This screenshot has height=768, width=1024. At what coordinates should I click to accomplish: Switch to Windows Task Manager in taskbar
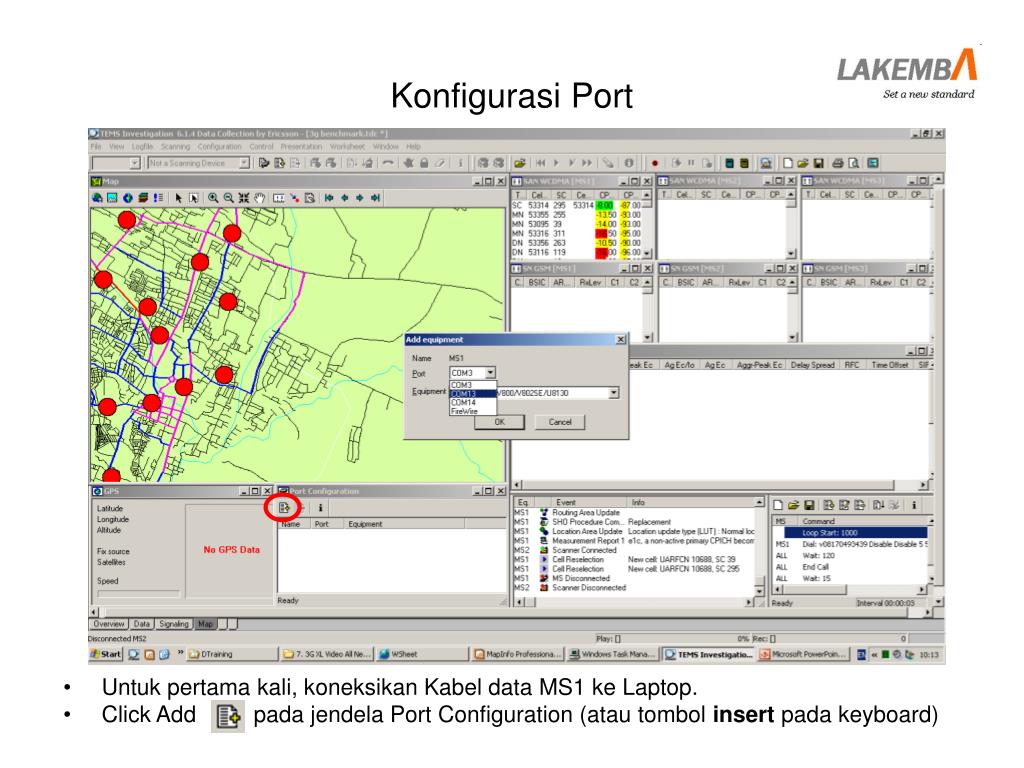tap(612, 654)
